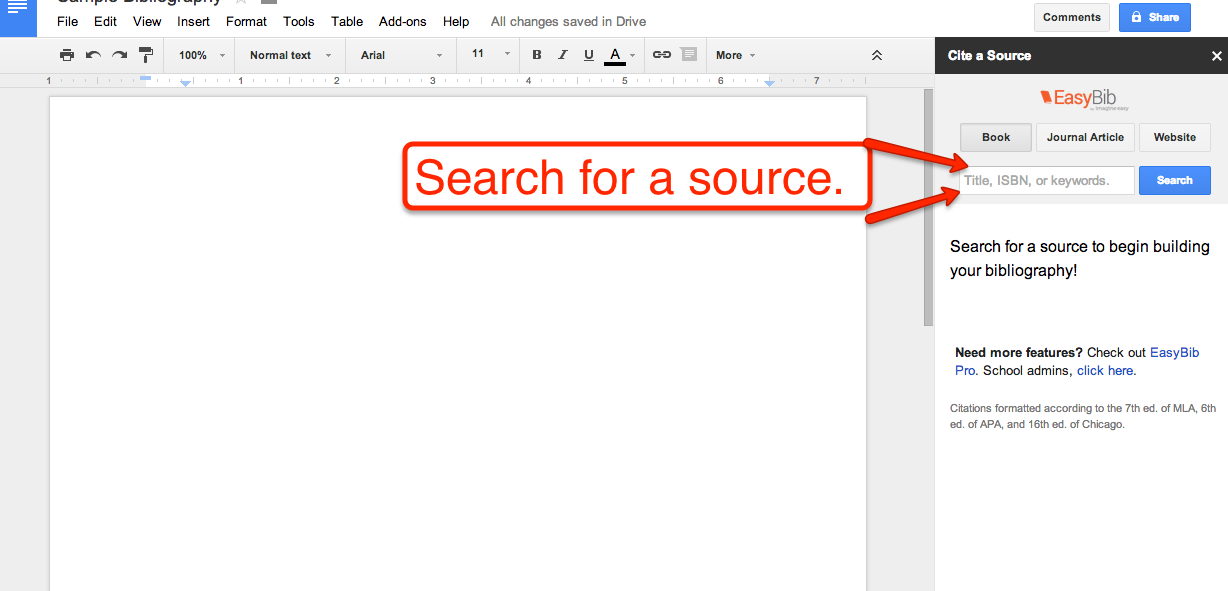1228x591 pixels.
Task: Click the EasyBib logo
Action: pos(1084,99)
